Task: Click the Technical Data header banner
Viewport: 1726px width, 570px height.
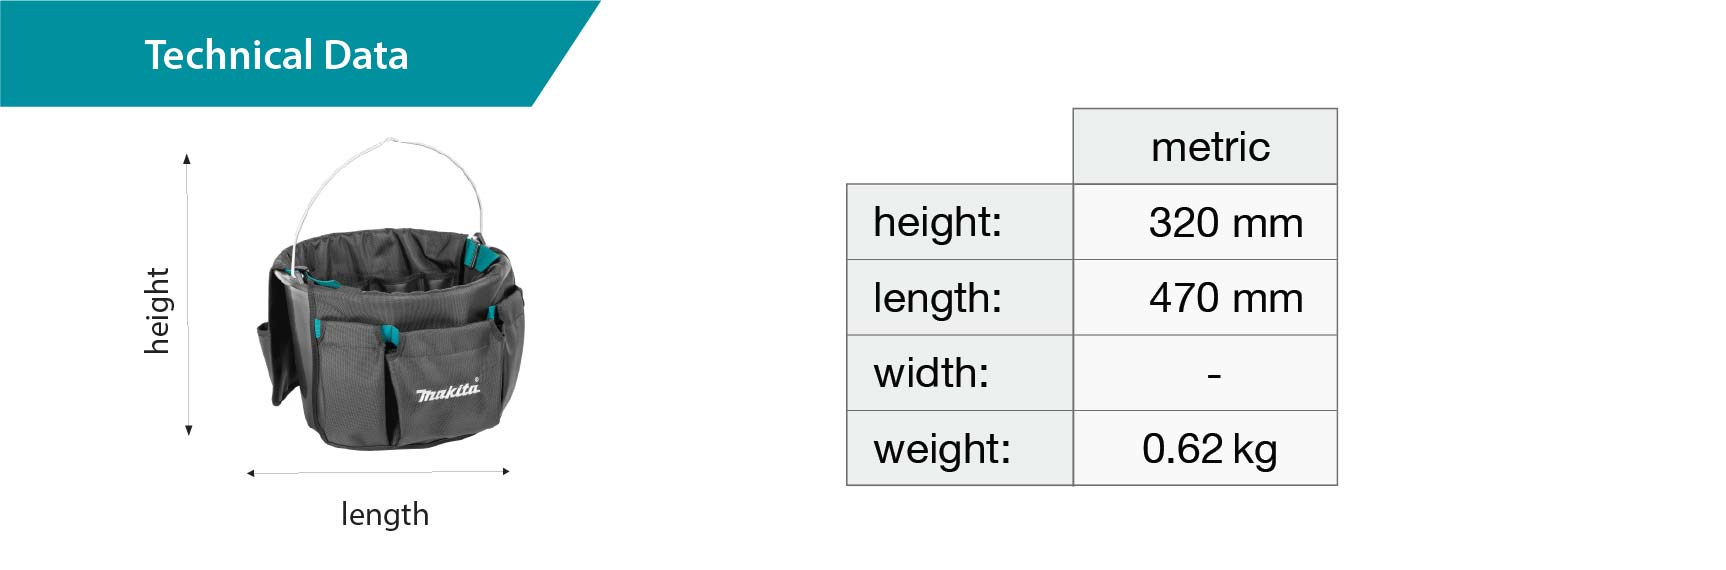Action: tap(276, 55)
